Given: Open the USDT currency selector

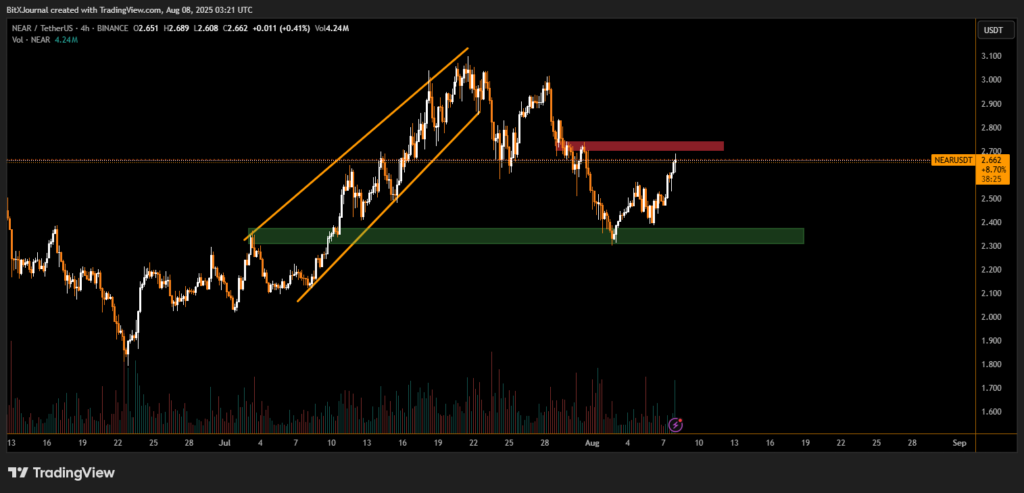Looking at the screenshot, I should click(993, 30).
